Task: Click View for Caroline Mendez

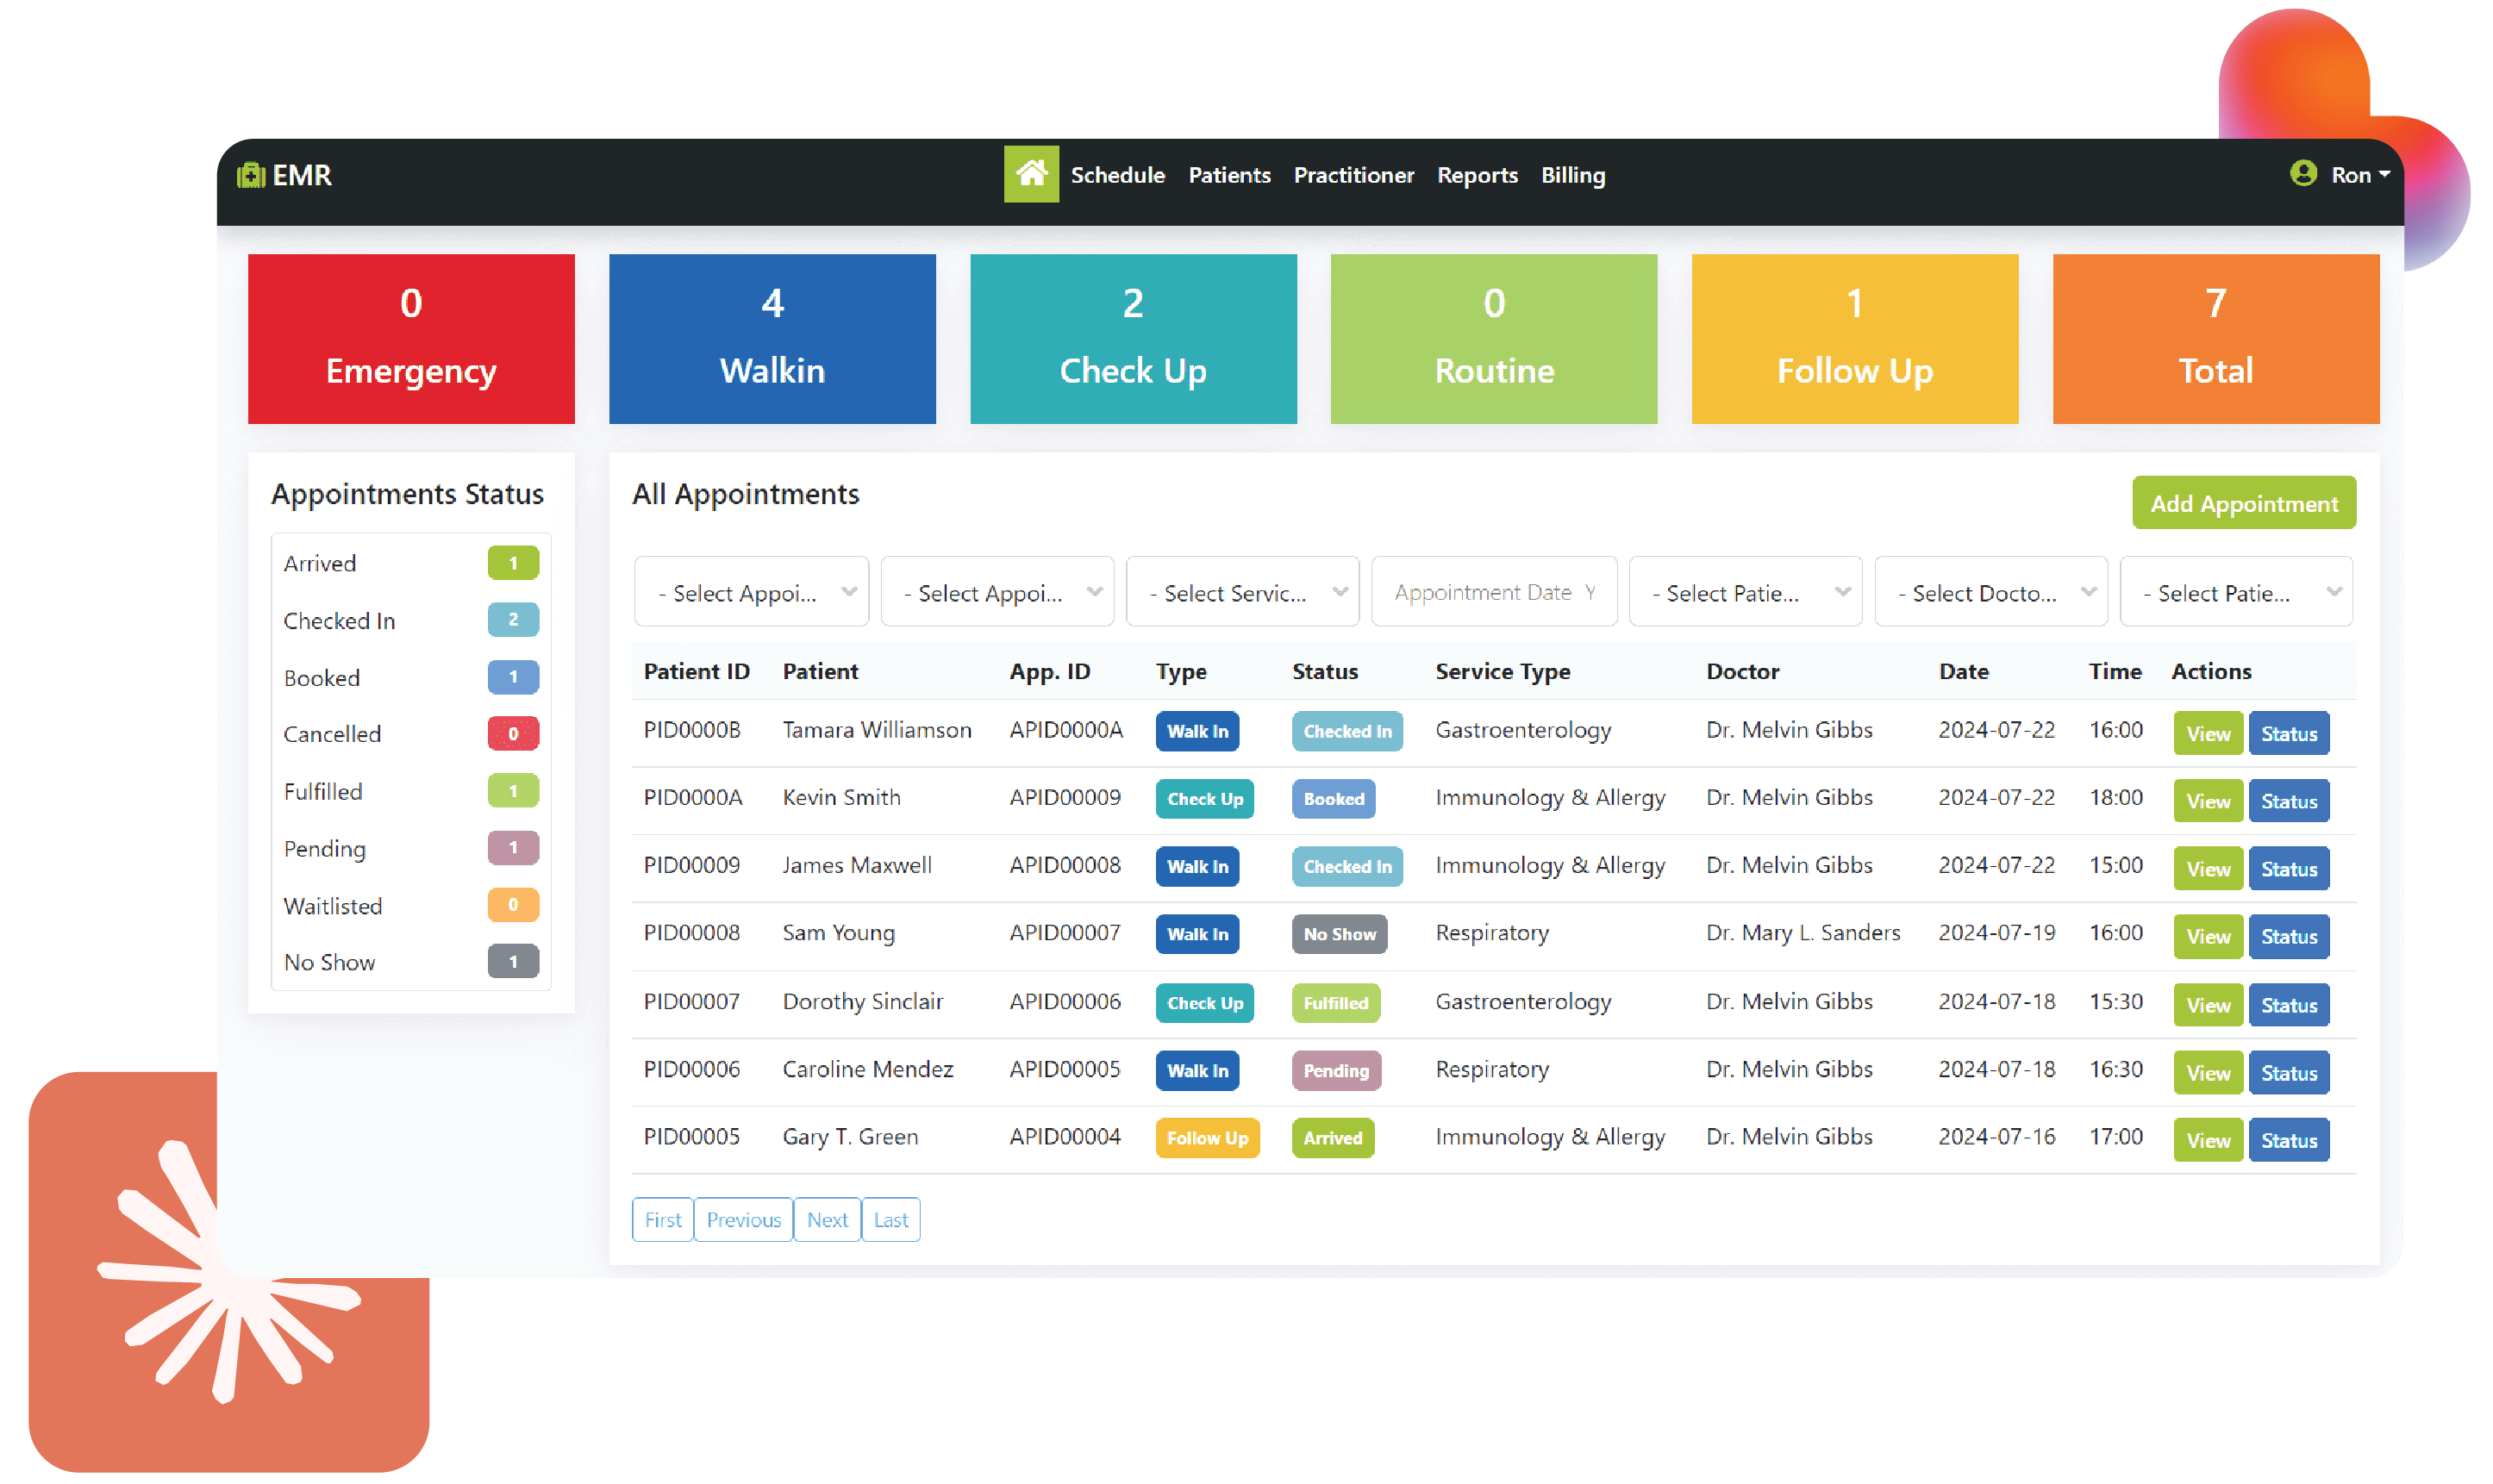Action: coord(2207,1072)
